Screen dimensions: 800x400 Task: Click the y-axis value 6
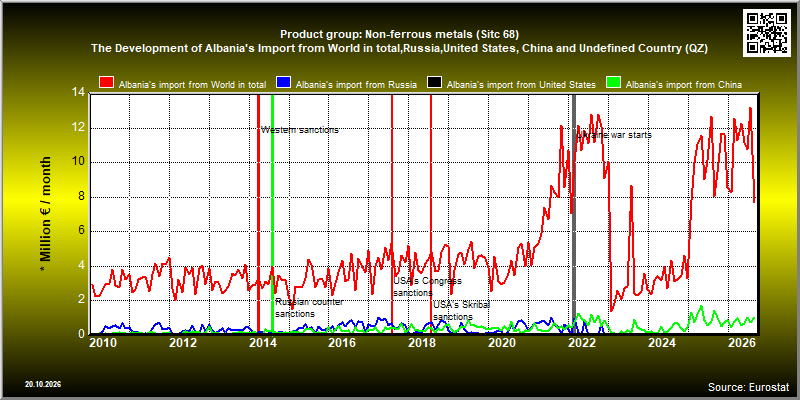[x=82, y=231]
